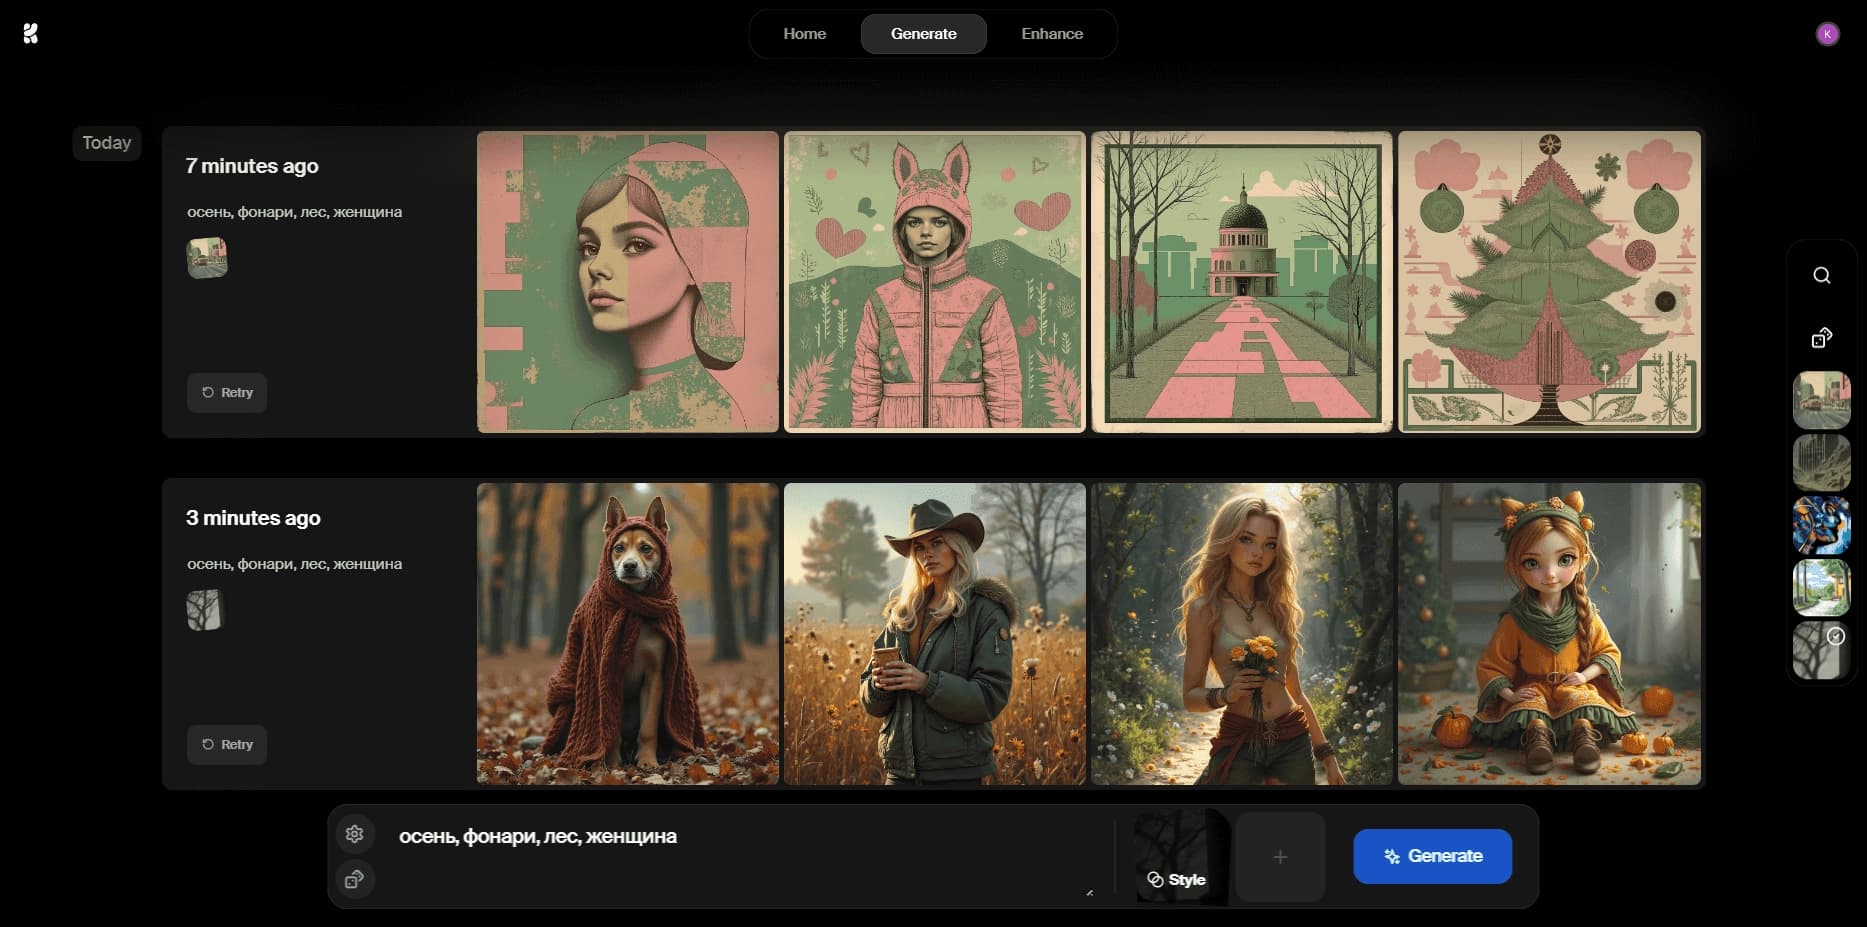Click the style thumbnail under 3 minutes ago
The image size is (1867, 927).
[206, 610]
